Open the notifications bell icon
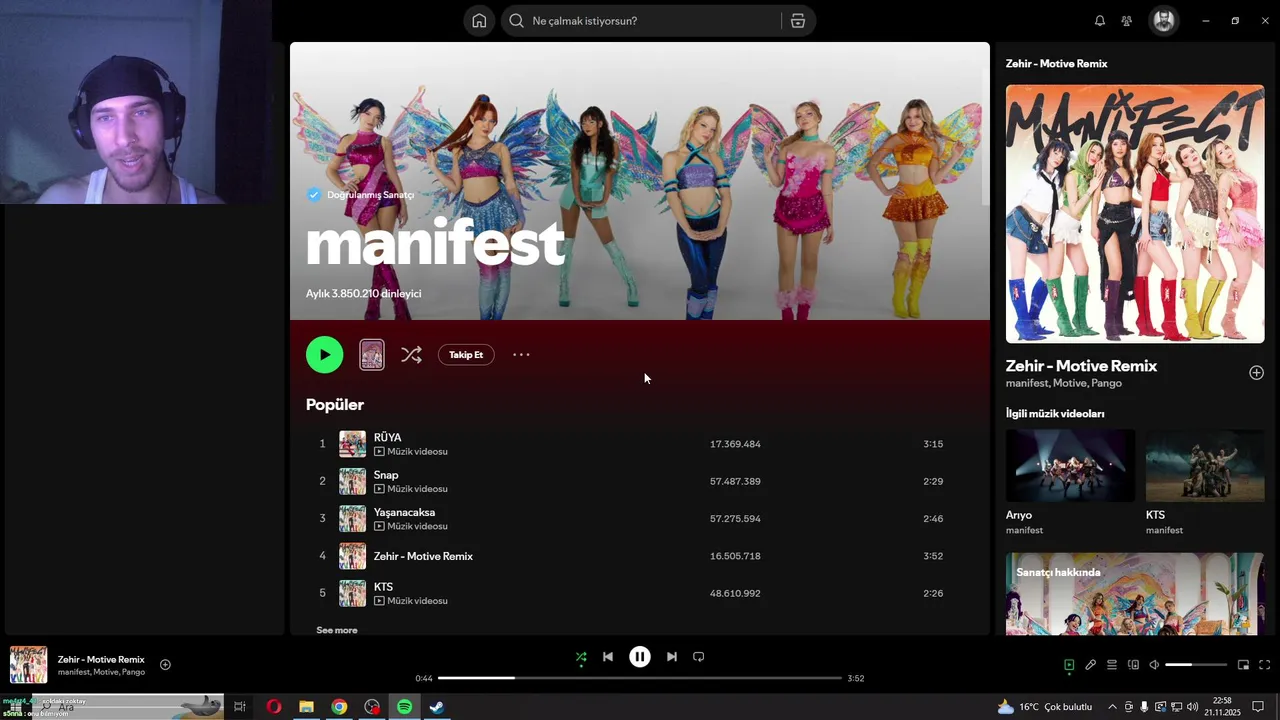The width and height of the screenshot is (1280, 720). tap(1100, 21)
